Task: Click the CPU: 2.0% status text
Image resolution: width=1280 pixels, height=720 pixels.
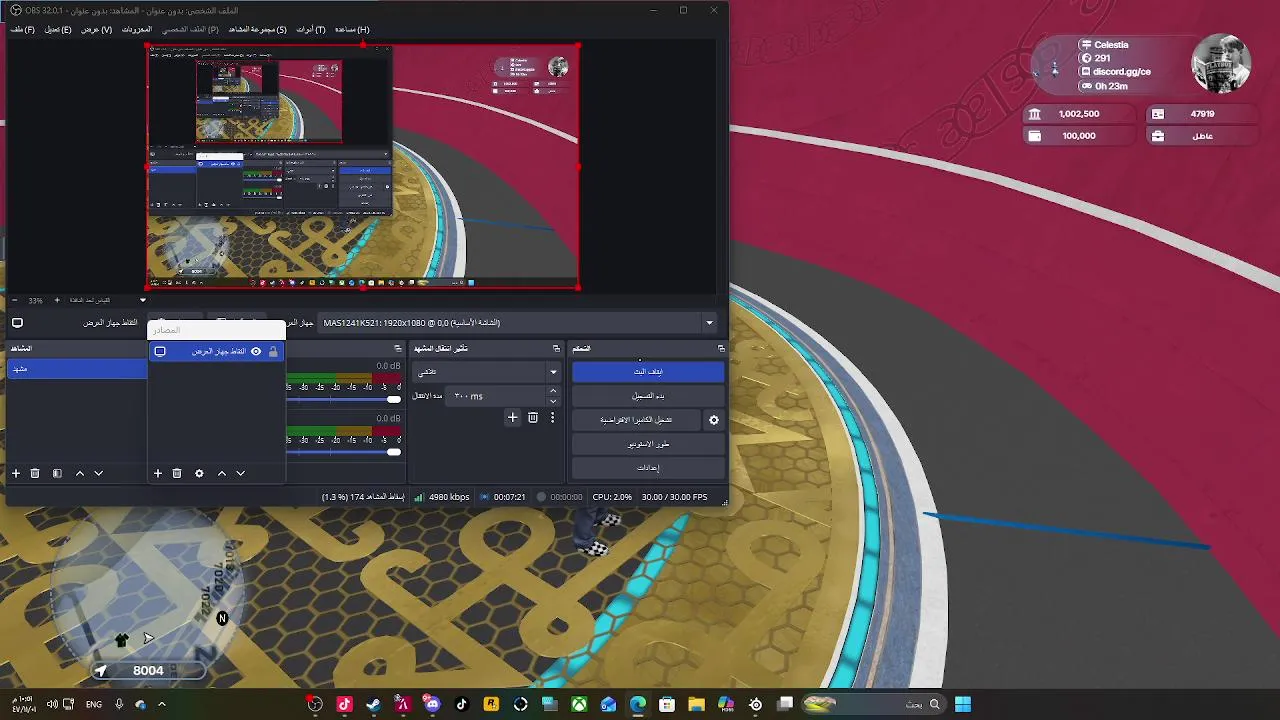Action: 612,497
